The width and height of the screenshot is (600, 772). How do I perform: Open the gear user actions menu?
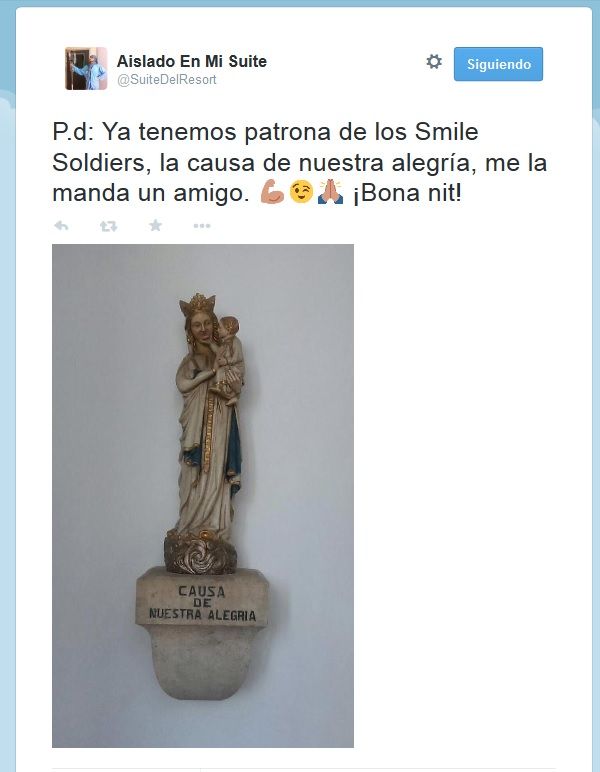pyautogui.click(x=434, y=62)
